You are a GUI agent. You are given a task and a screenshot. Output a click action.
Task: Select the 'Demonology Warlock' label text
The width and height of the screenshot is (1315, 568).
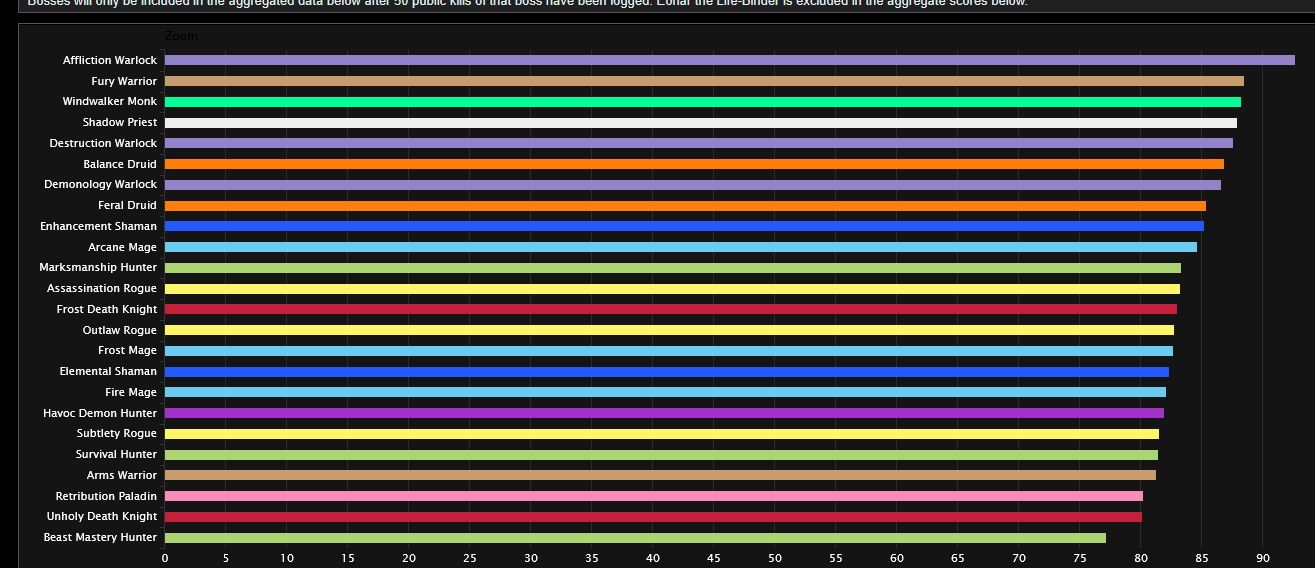101,185
